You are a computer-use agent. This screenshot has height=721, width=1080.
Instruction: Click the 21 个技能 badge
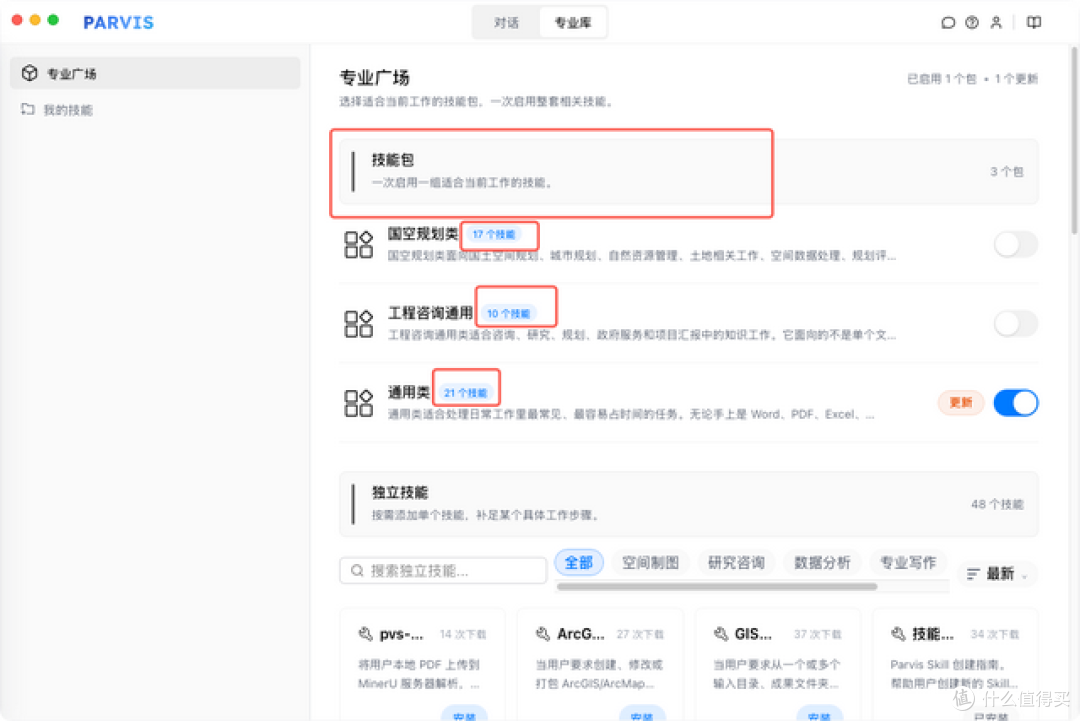(465, 393)
